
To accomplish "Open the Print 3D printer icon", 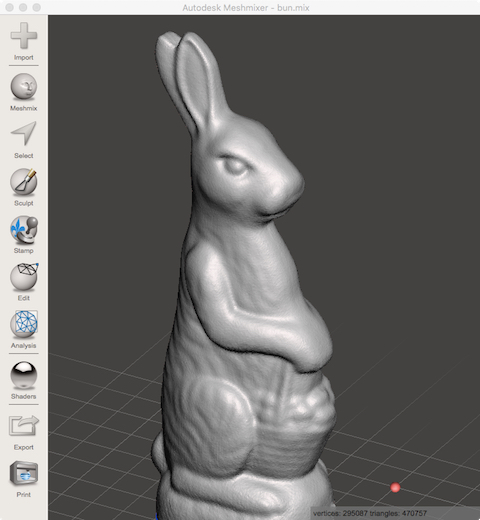I will 24,473.
